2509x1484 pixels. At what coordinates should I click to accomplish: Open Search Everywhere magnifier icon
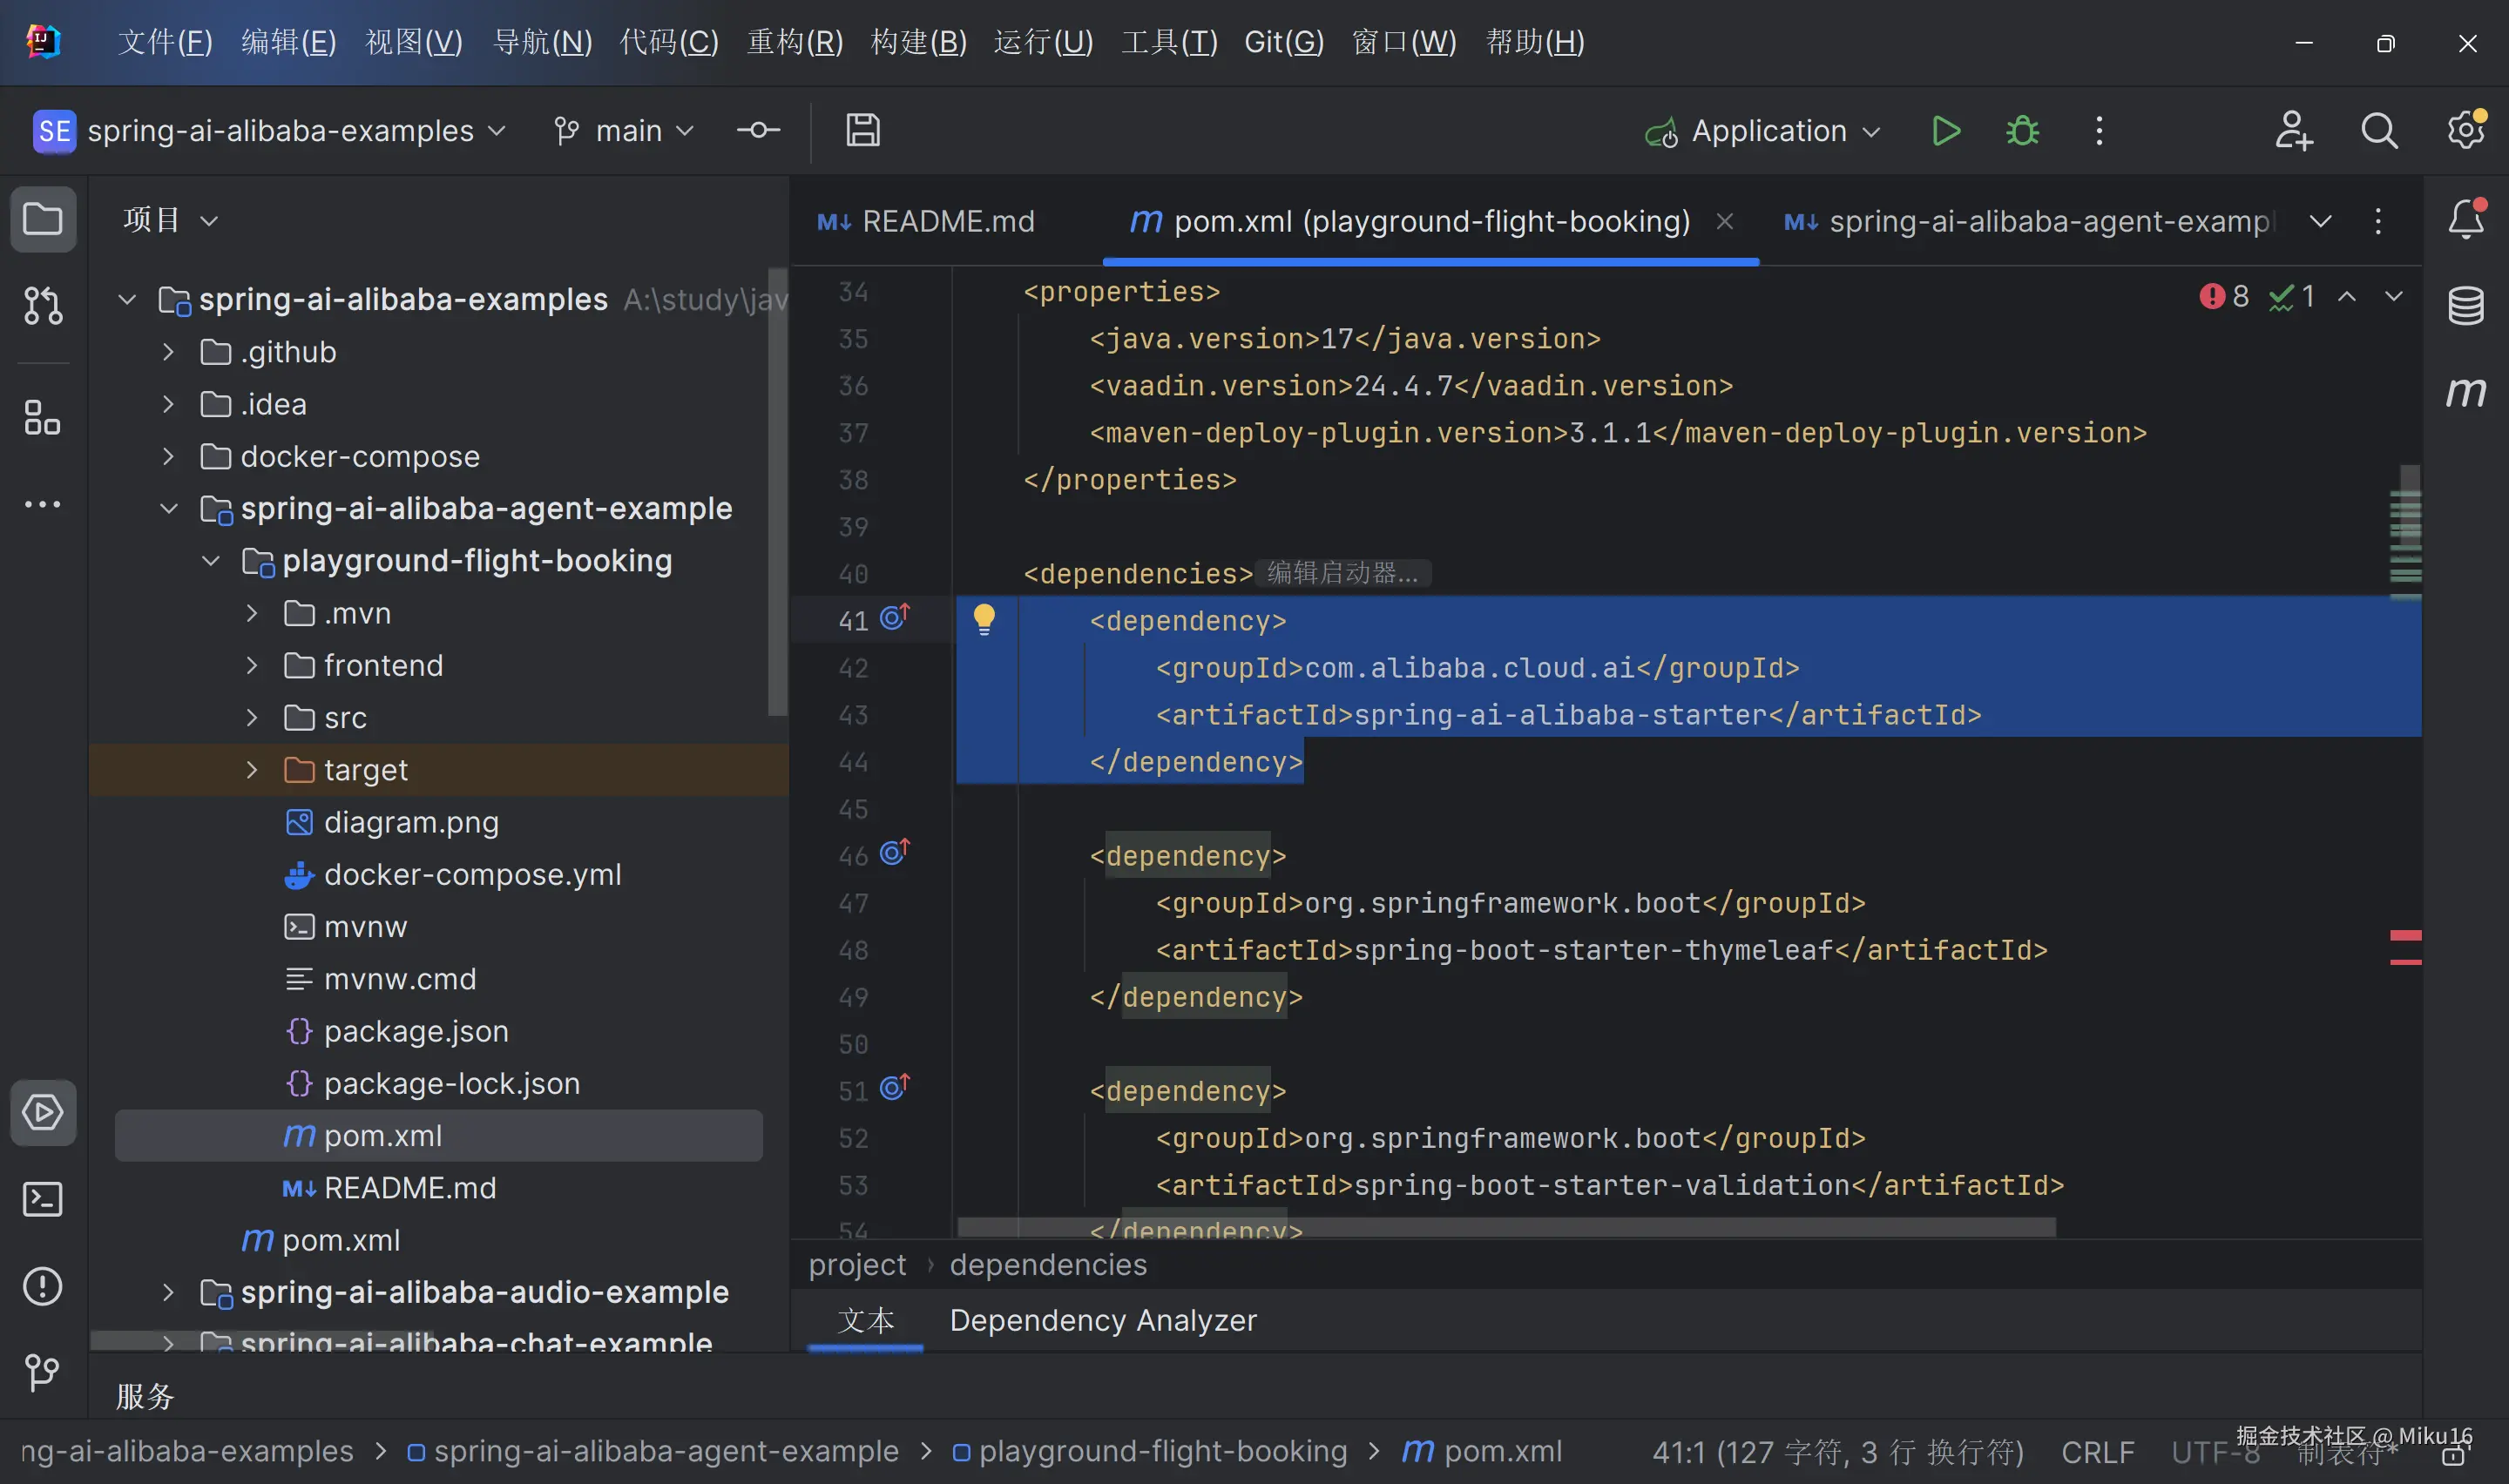(x=2379, y=131)
